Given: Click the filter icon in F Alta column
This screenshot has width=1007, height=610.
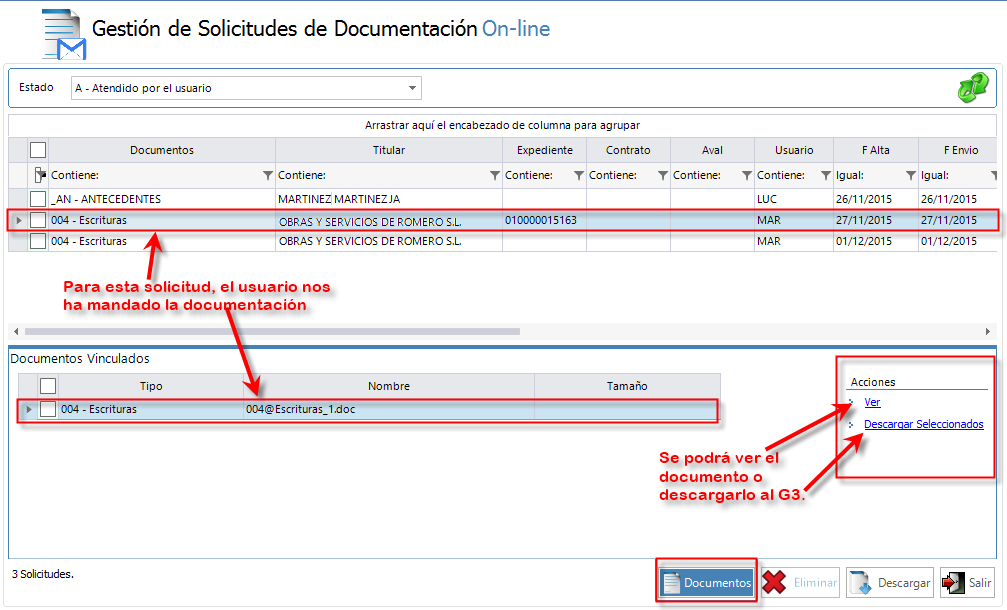Looking at the screenshot, I should pos(910,176).
